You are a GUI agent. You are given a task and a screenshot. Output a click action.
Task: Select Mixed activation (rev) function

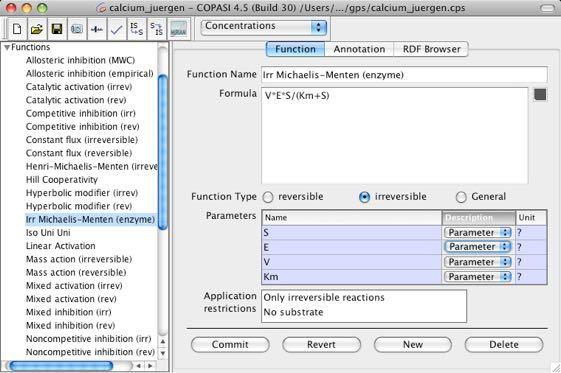(71, 299)
